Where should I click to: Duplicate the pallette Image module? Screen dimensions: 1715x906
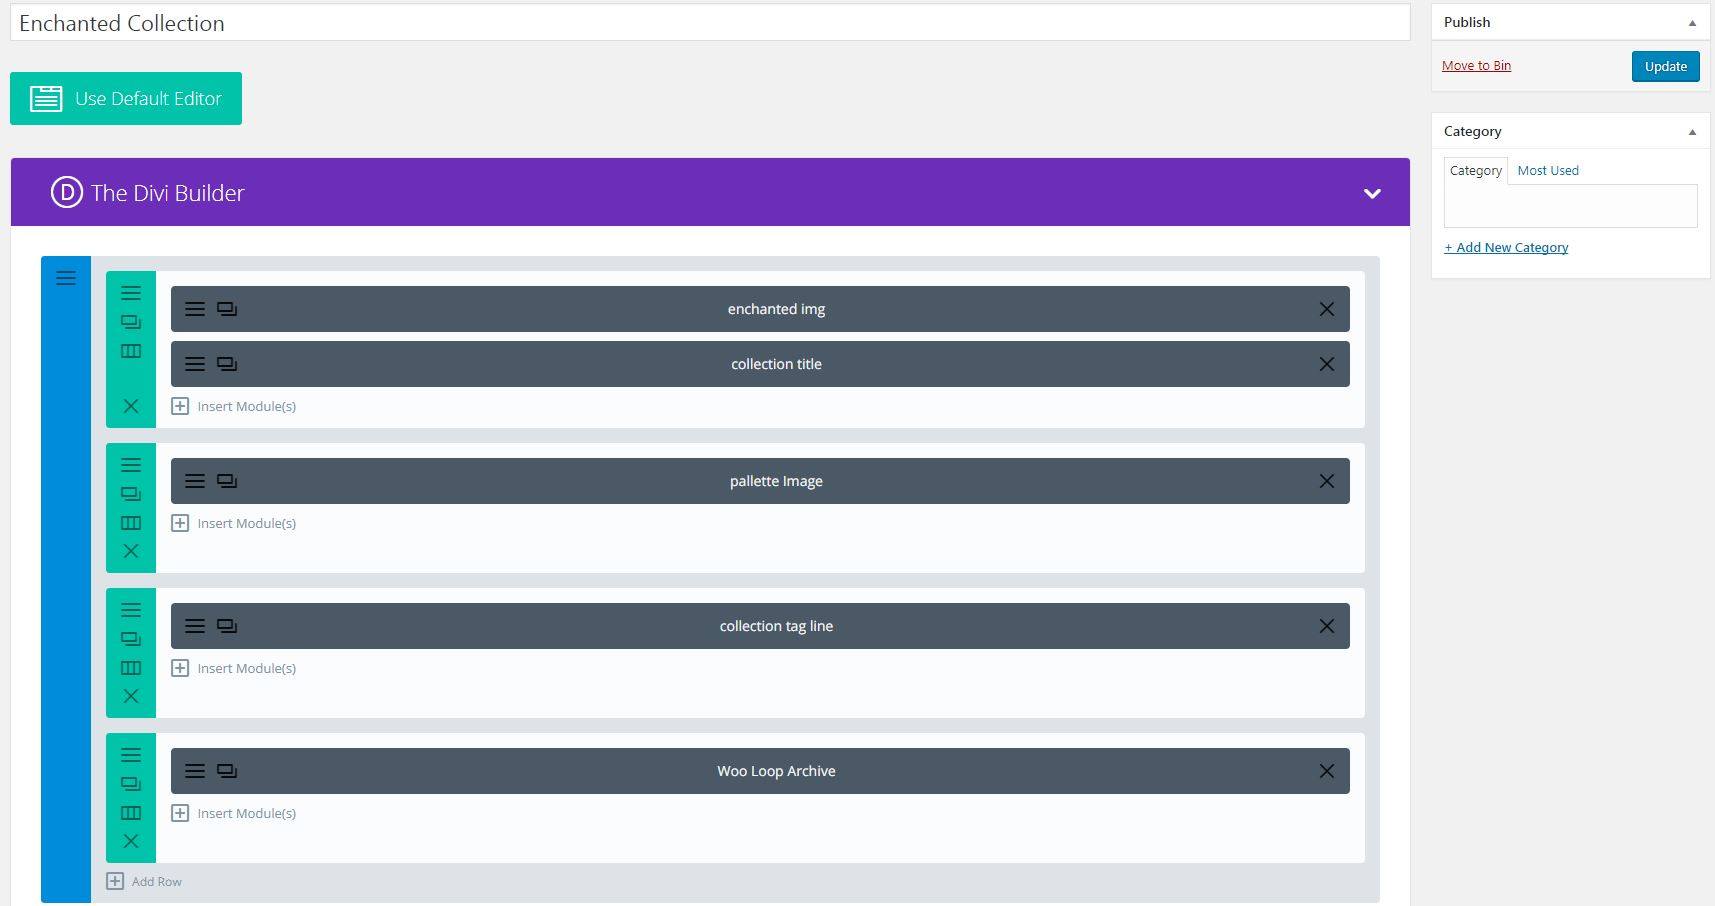[227, 481]
